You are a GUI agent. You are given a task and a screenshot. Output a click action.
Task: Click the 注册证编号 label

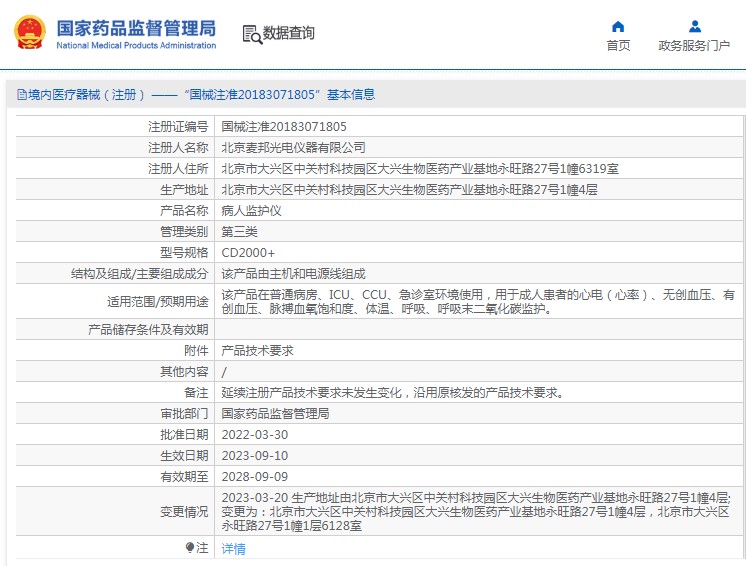(178, 127)
